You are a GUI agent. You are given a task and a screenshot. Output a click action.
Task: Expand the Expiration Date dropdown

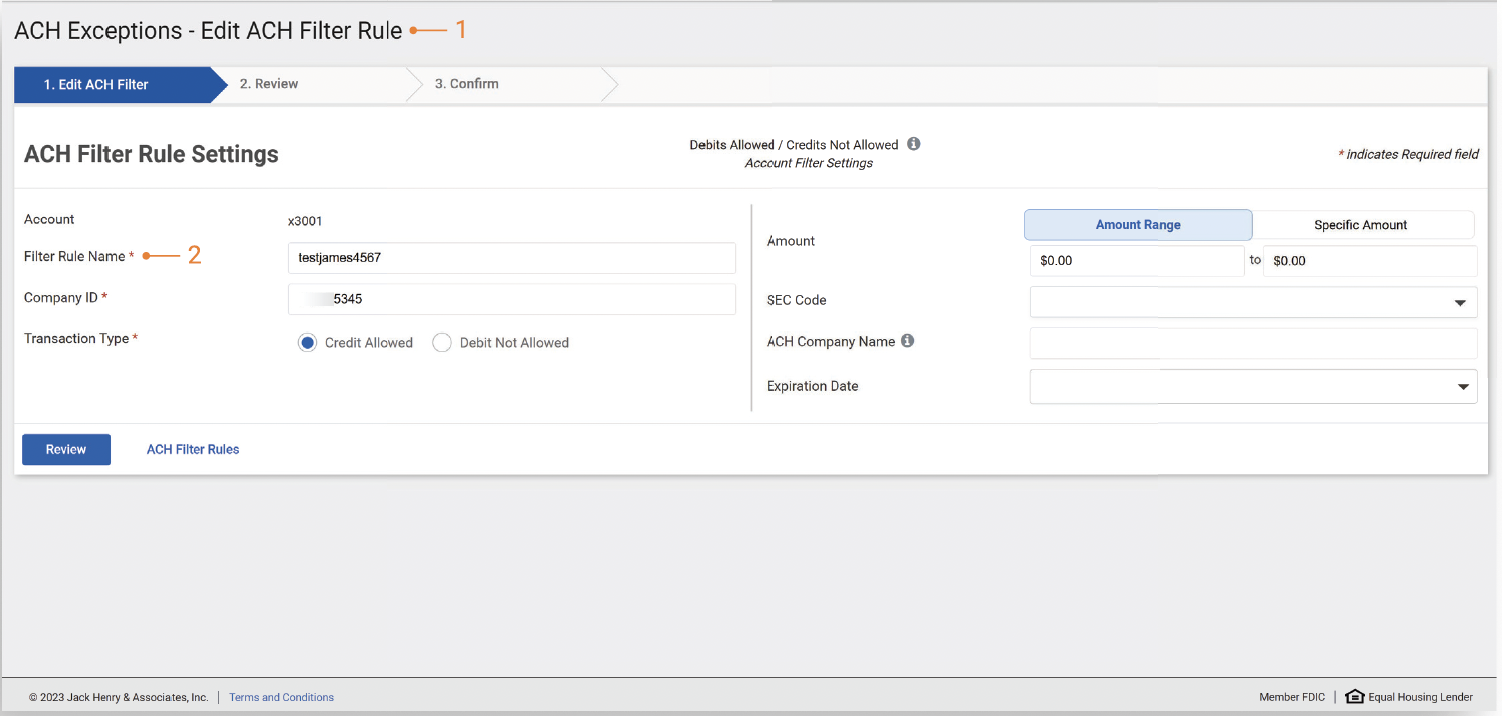1252,387
